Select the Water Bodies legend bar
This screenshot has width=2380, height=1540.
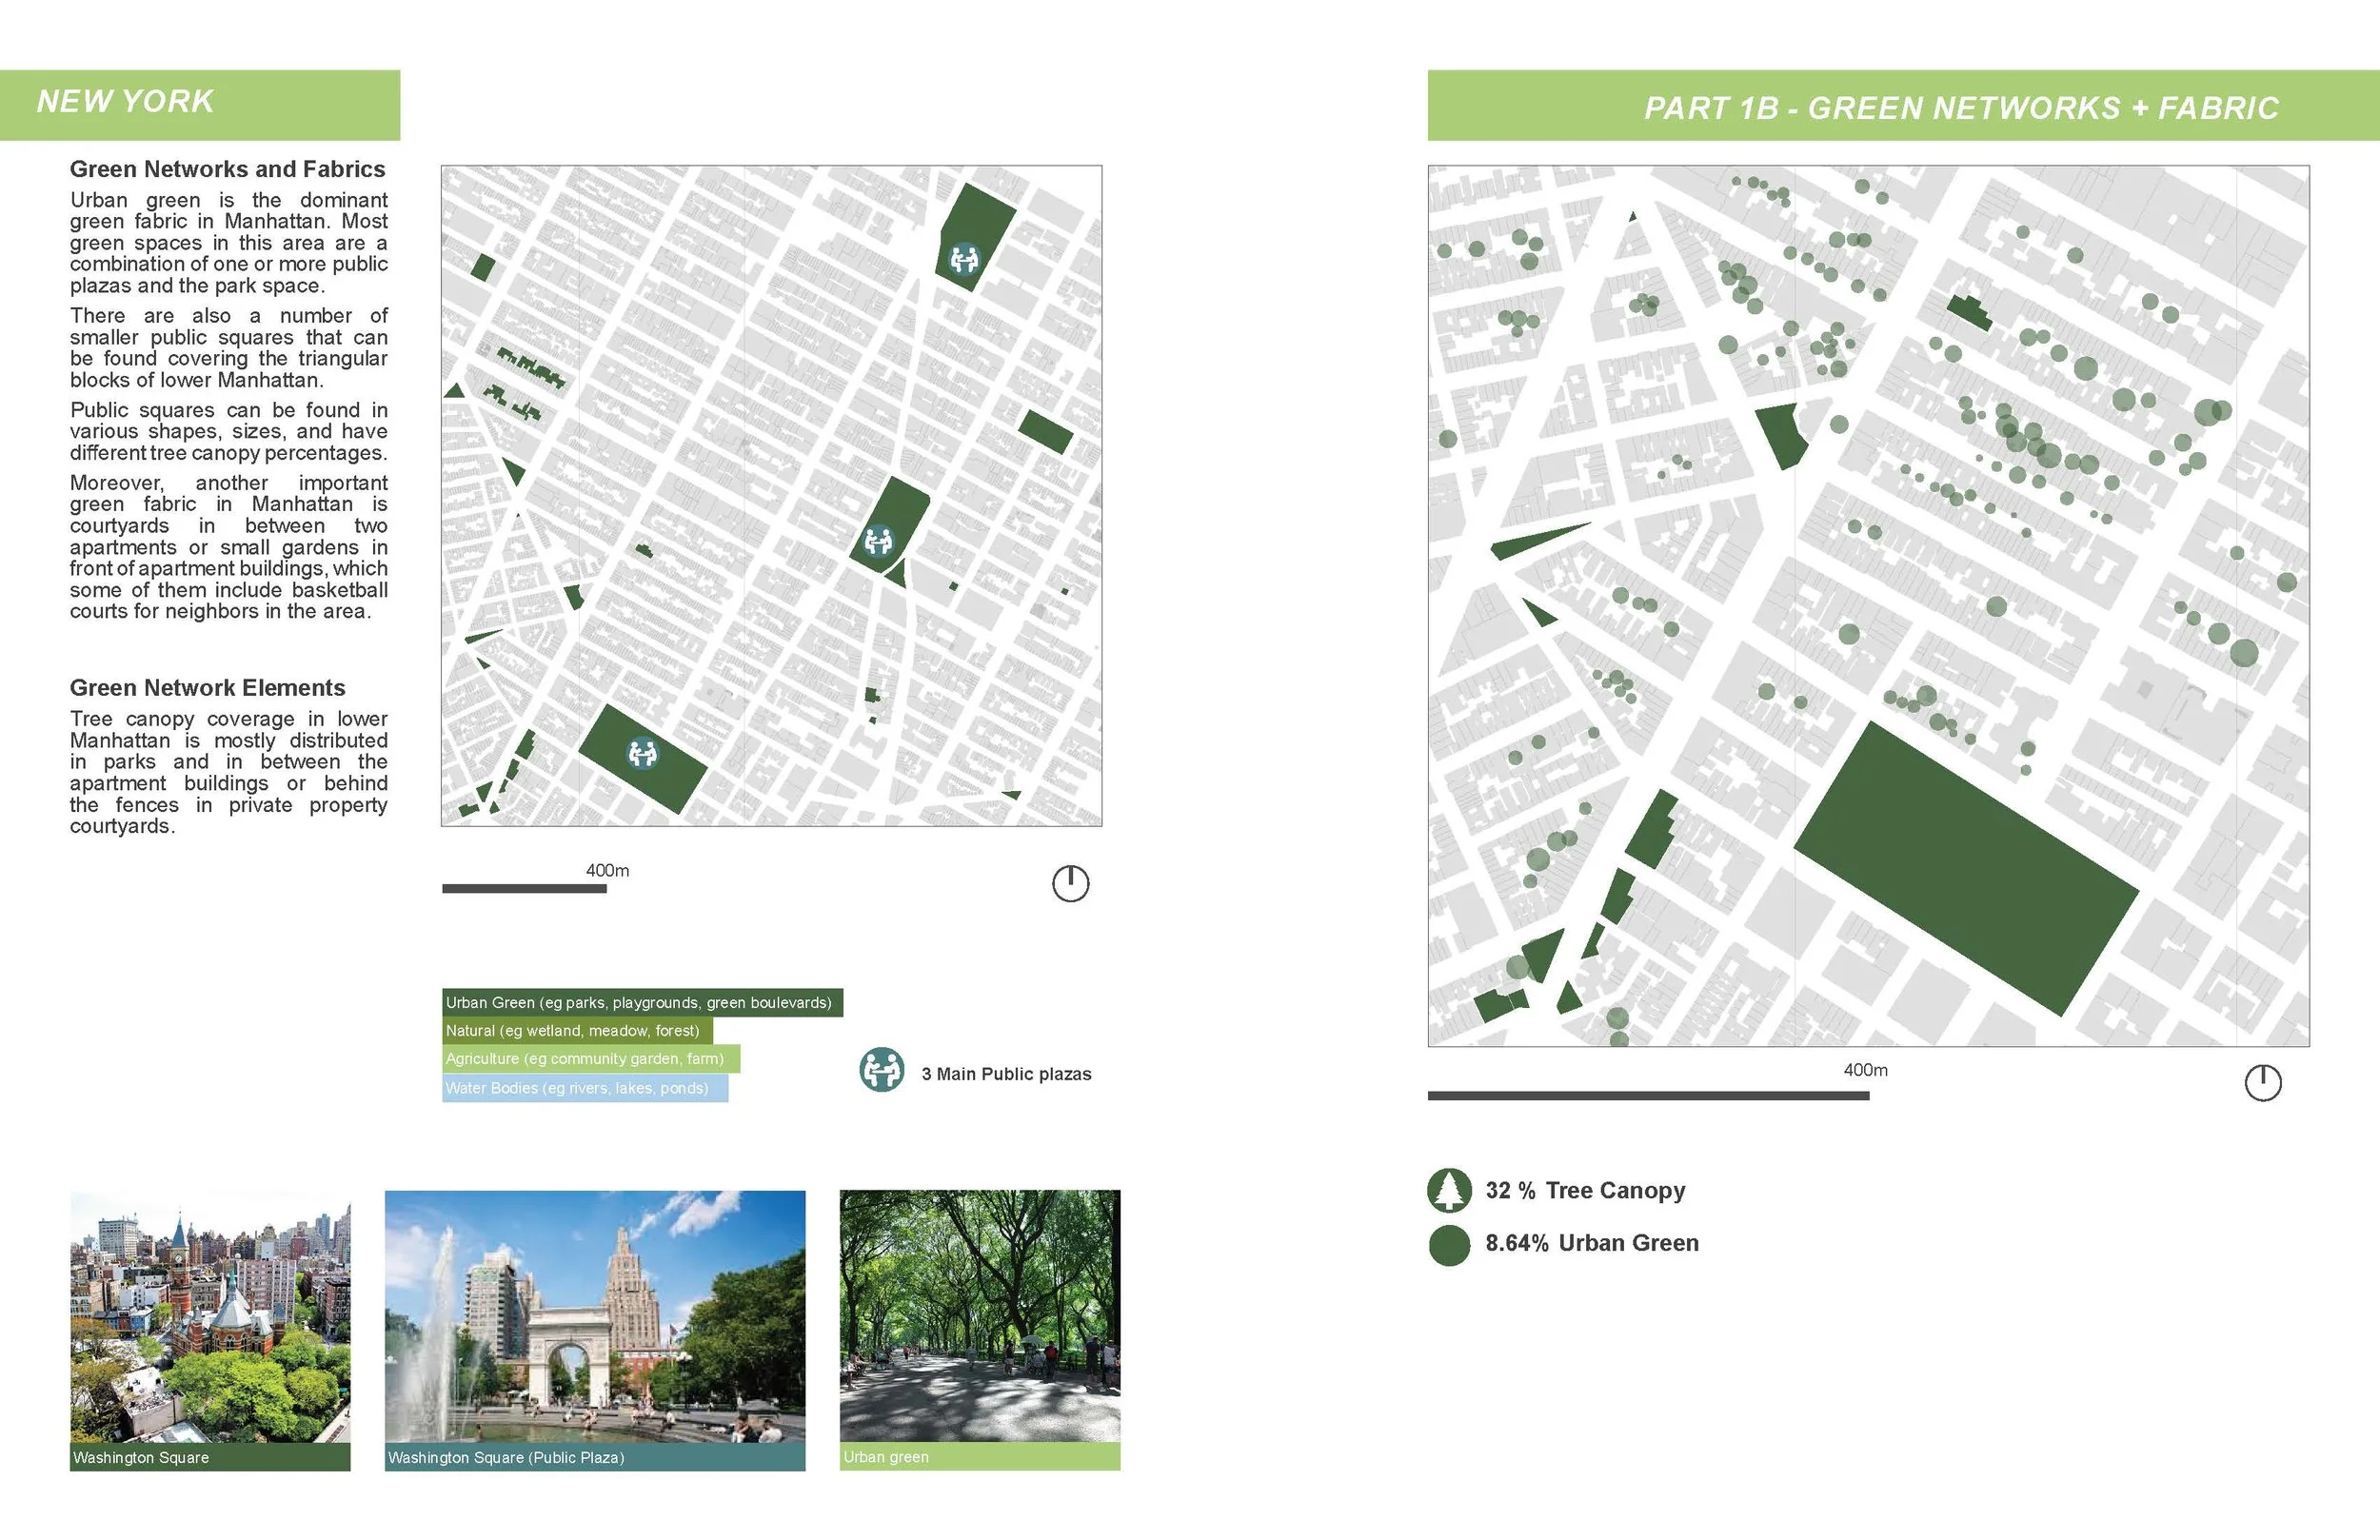585,1088
